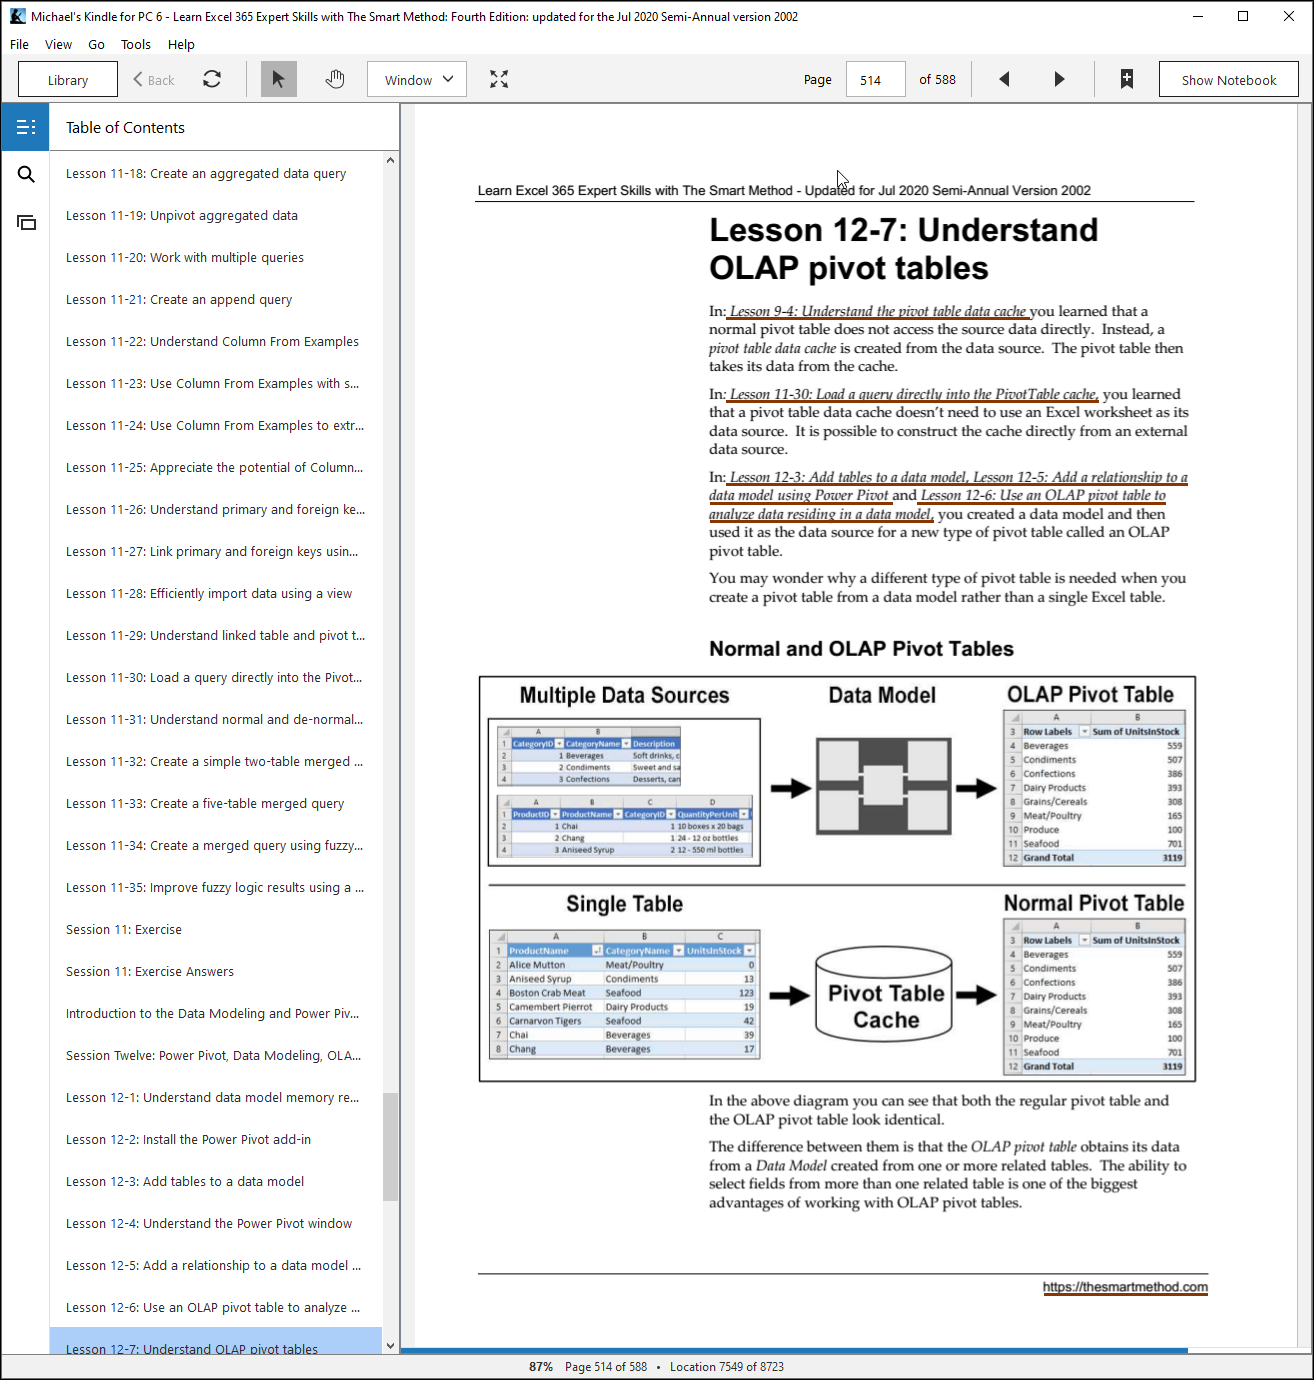This screenshot has height=1380, width=1314.
Task: Open Lesson 12-3: Add tables to a data model
Action: (185, 1181)
